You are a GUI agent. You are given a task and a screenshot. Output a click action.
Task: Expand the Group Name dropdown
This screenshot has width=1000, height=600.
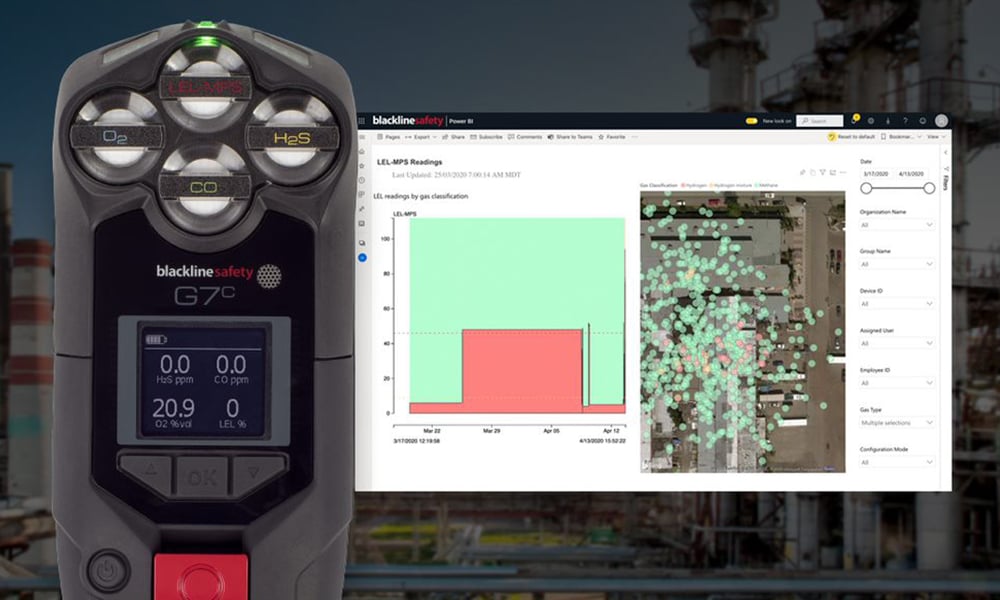tap(897, 265)
